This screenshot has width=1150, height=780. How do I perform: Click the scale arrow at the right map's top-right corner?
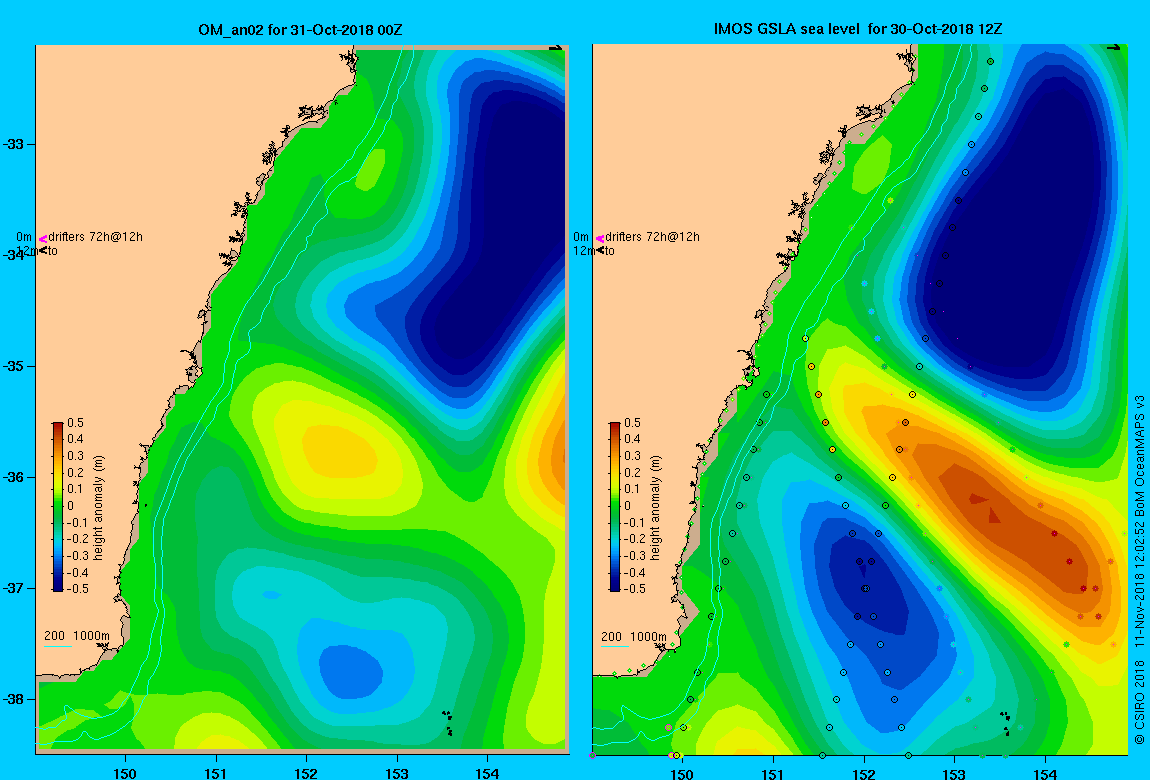pos(1113,48)
